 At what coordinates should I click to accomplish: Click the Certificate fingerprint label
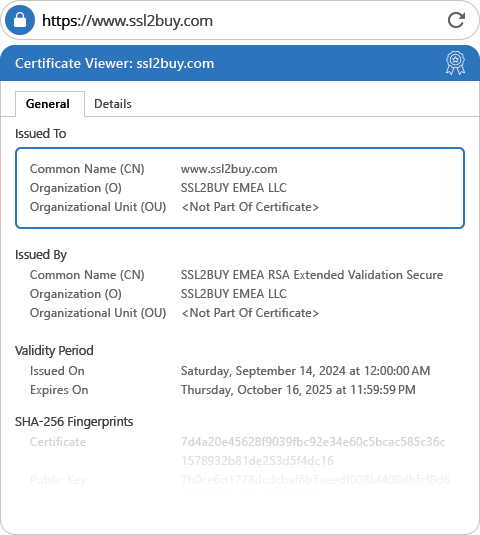pyautogui.click(x=58, y=442)
